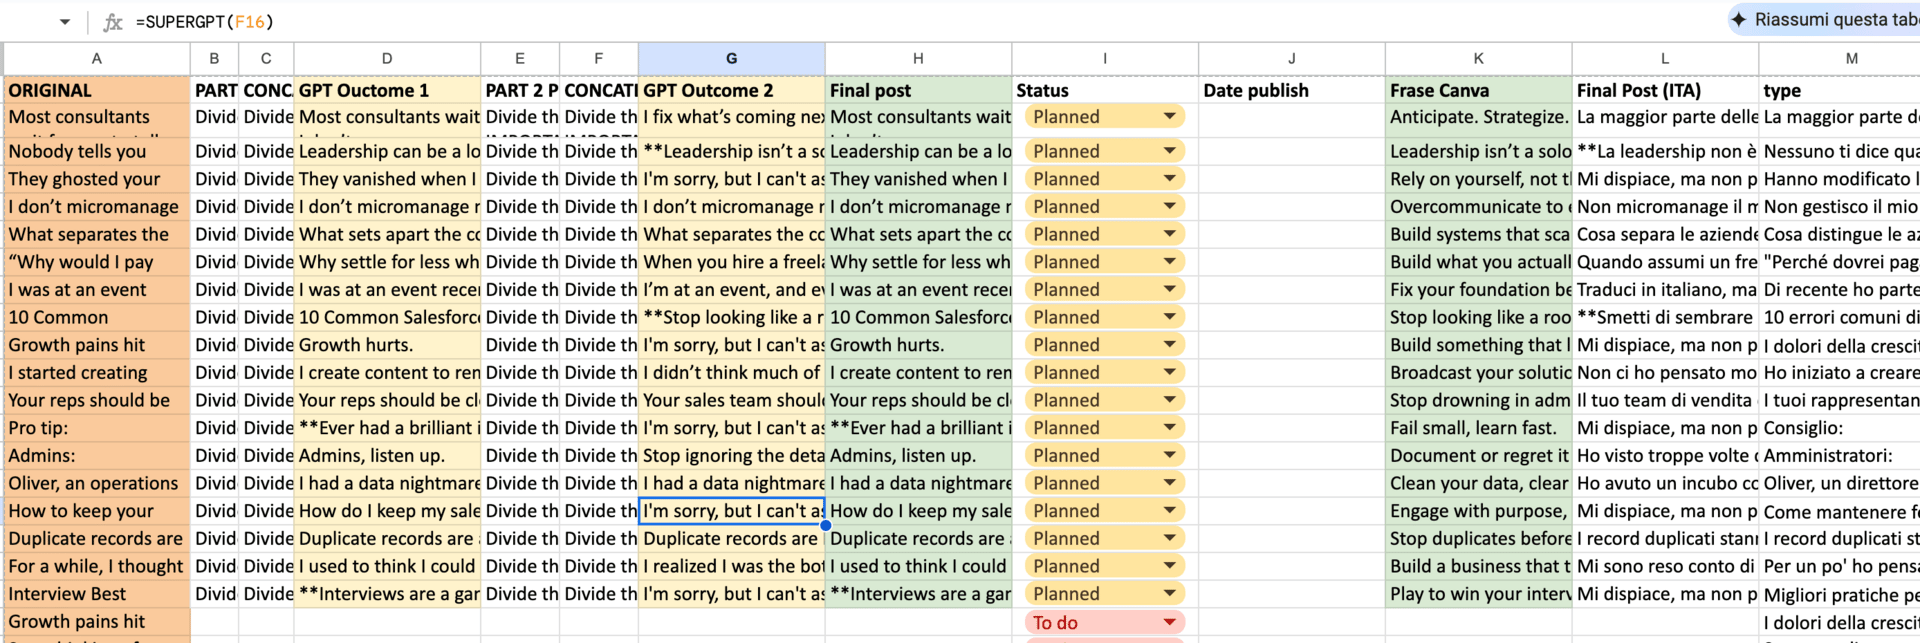Select column A header
This screenshot has height=643, width=1920.
click(x=96, y=58)
